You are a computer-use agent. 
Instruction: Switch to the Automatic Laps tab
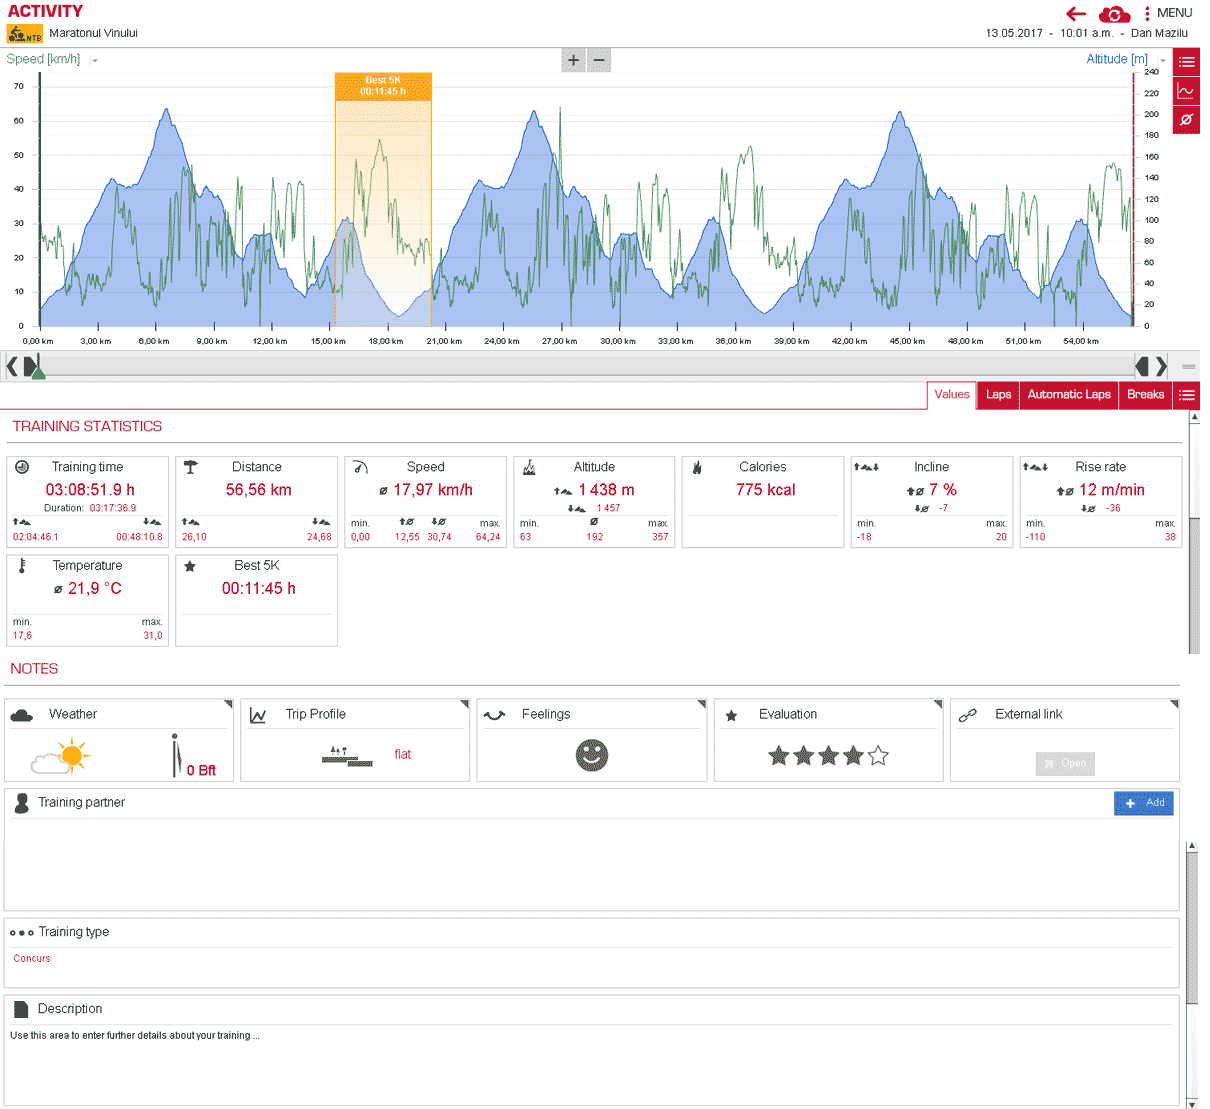click(x=1068, y=395)
